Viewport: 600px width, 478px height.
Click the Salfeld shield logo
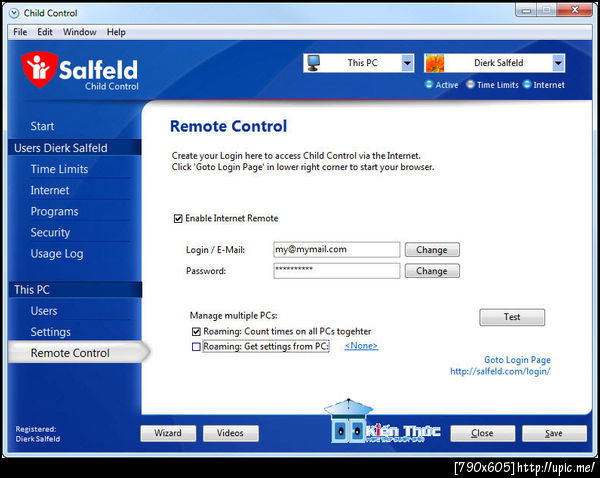point(39,70)
